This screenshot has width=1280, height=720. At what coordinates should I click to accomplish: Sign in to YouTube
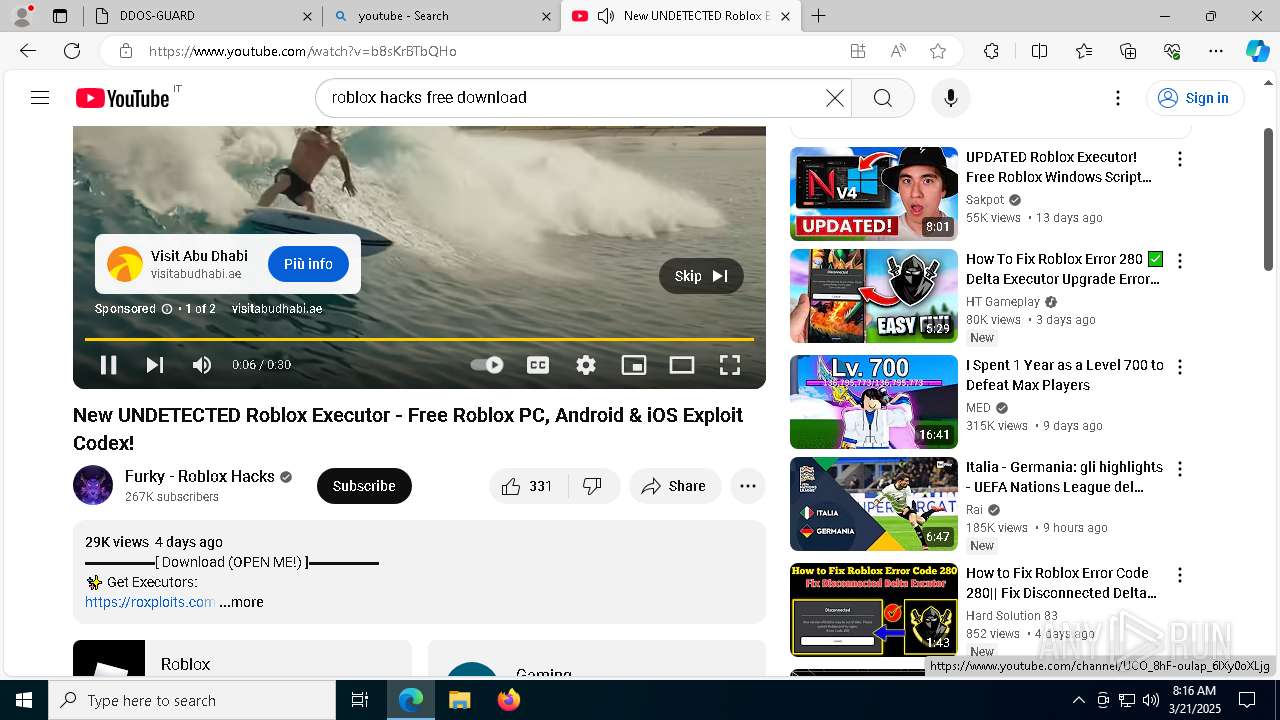pyautogui.click(x=1194, y=98)
